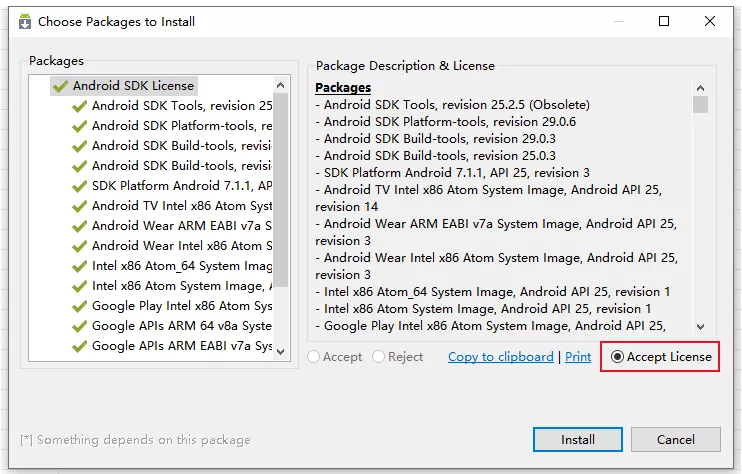The height and width of the screenshot is (474, 742).
Task: Click green checkmark beside Android SDK License
Action: 61,86
